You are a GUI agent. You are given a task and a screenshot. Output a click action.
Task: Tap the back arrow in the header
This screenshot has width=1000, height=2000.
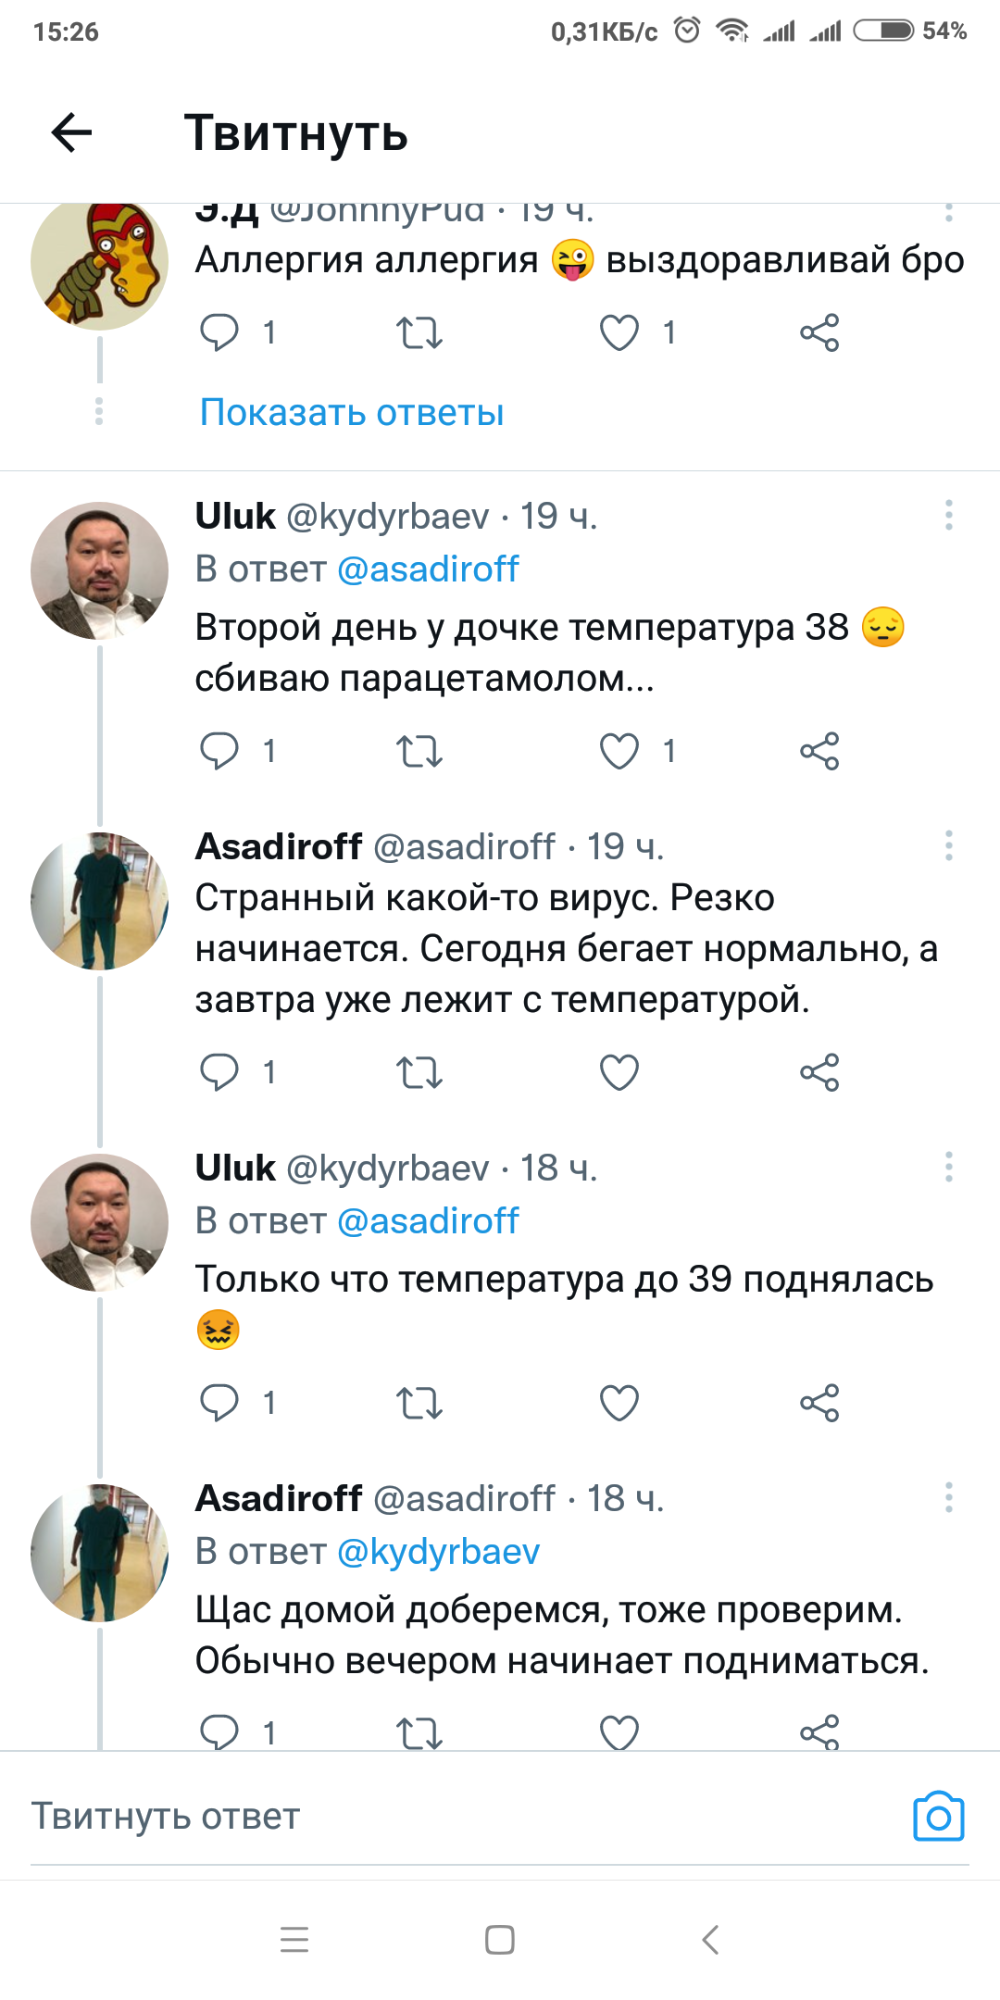tap(72, 133)
